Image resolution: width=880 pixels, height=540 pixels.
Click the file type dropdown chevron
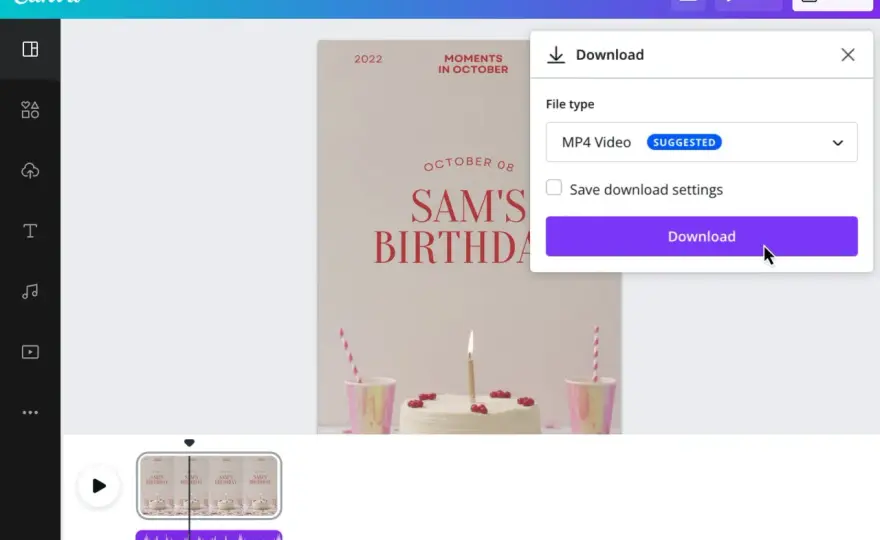tap(838, 143)
